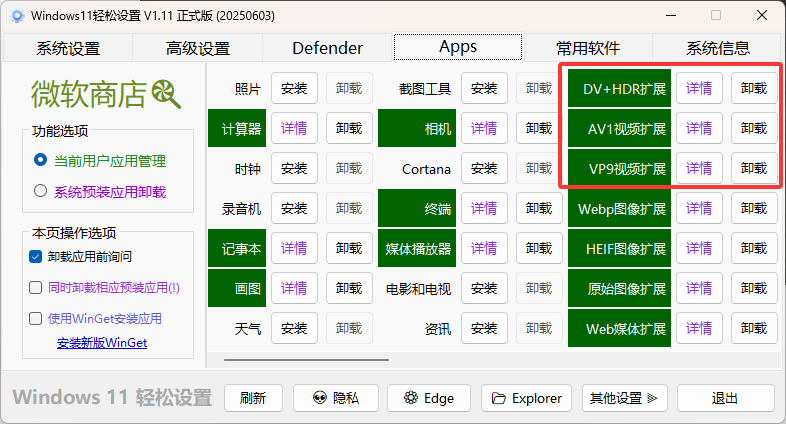
Task: Uninstall 画图 app
Action: tap(349, 288)
